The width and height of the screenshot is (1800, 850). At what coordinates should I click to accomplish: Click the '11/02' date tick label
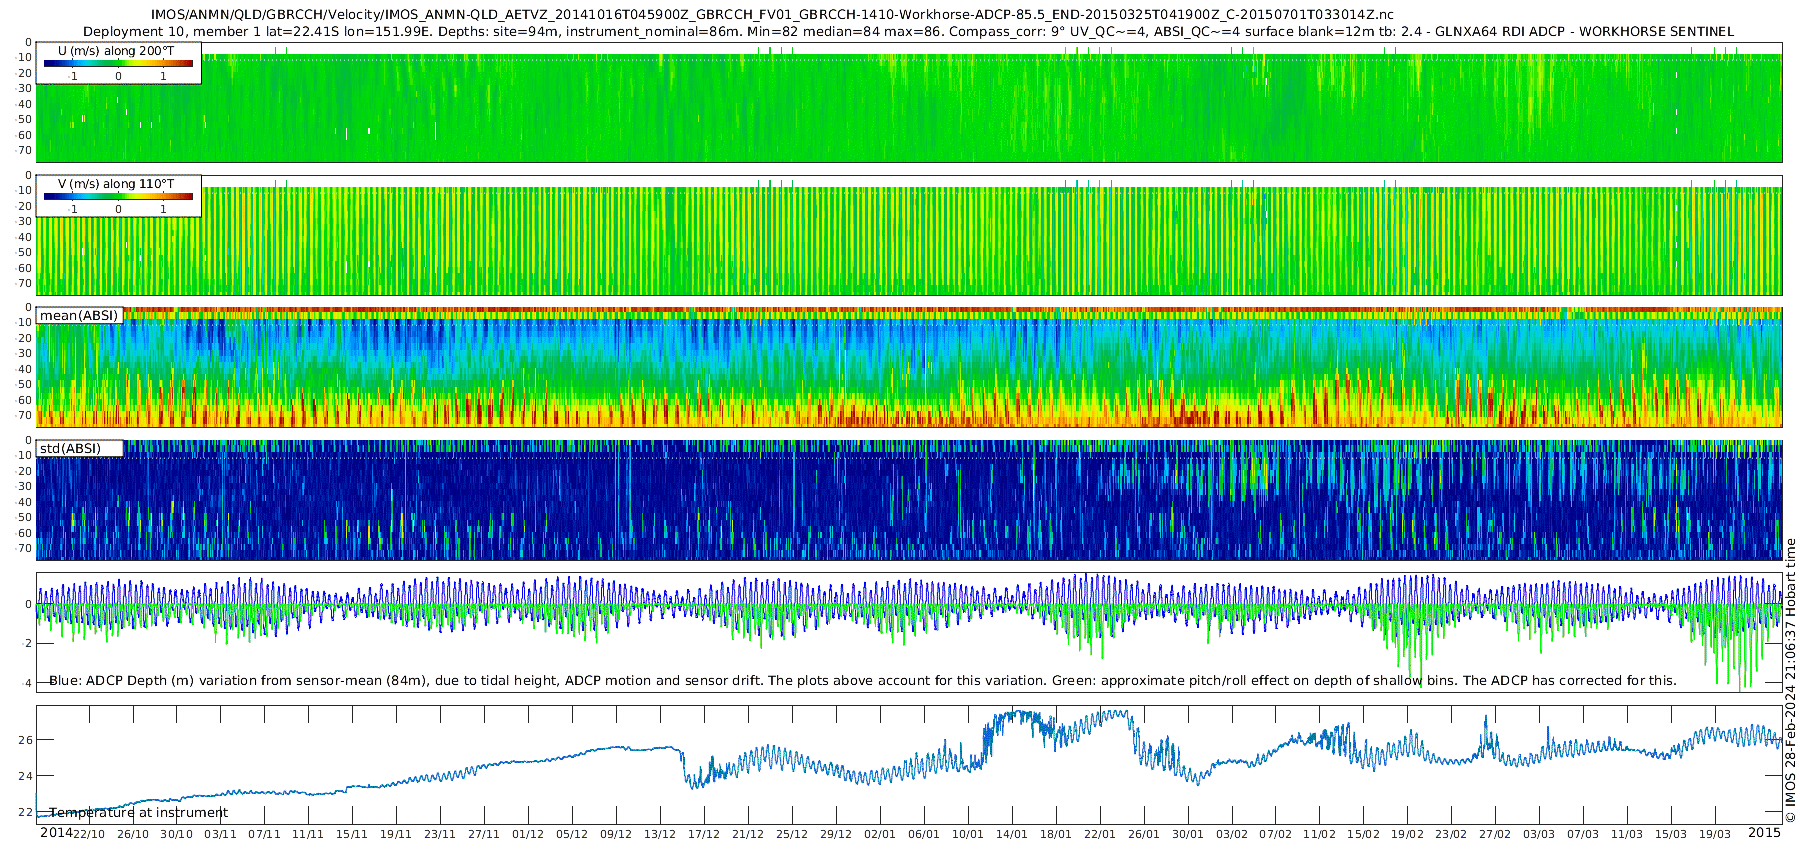click(x=1320, y=834)
